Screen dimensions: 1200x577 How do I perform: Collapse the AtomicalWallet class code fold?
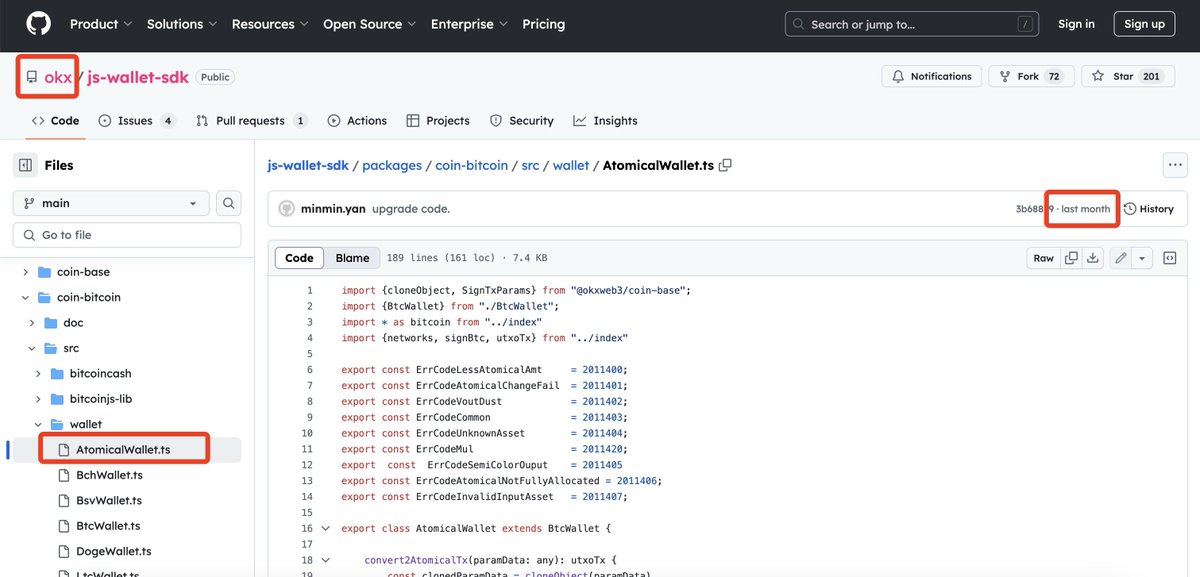tap(325, 529)
